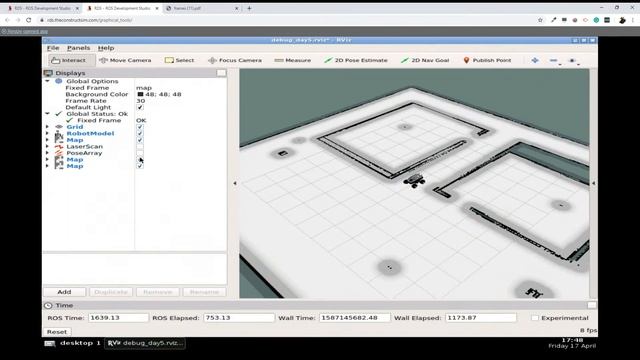Screen dimensions: 640x360
Task: Uncheck the Grid display checkbox
Action: 140,127
